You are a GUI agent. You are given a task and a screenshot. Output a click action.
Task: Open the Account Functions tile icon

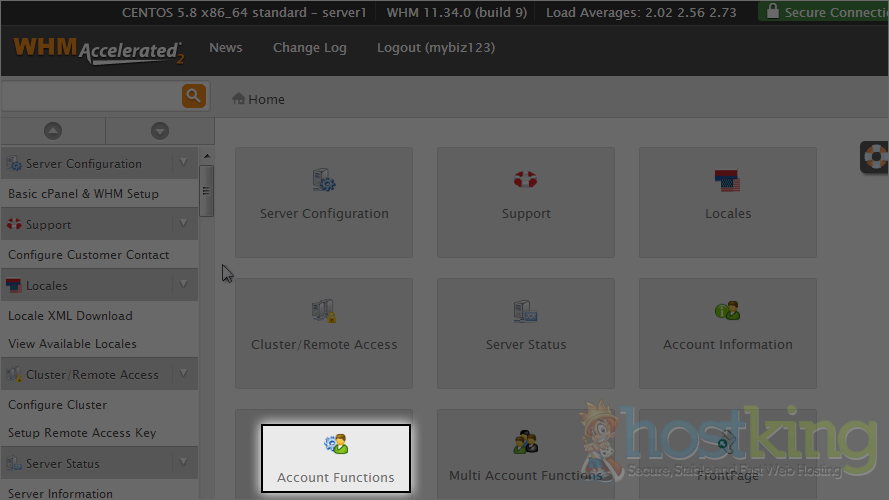click(336, 444)
